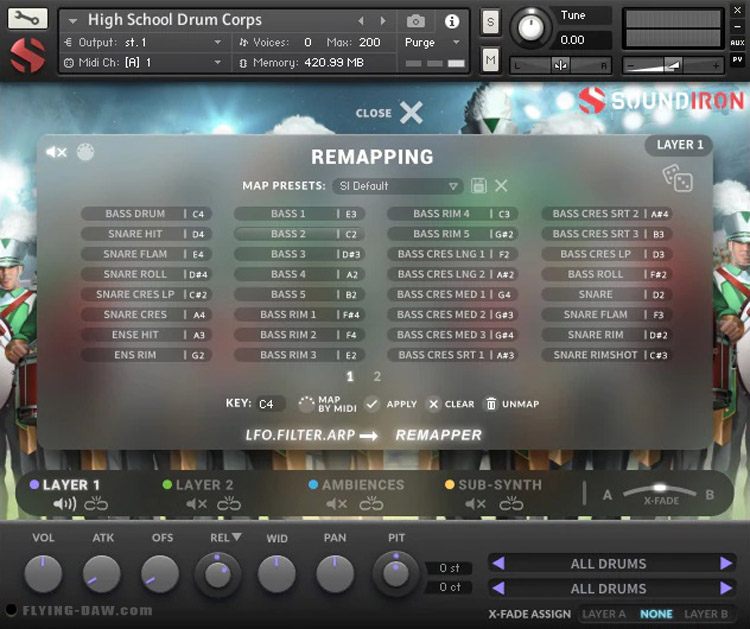Open the Map Presets SI Default dropdown
This screenshot has width=750, height=629.
(x=397, y=186)
